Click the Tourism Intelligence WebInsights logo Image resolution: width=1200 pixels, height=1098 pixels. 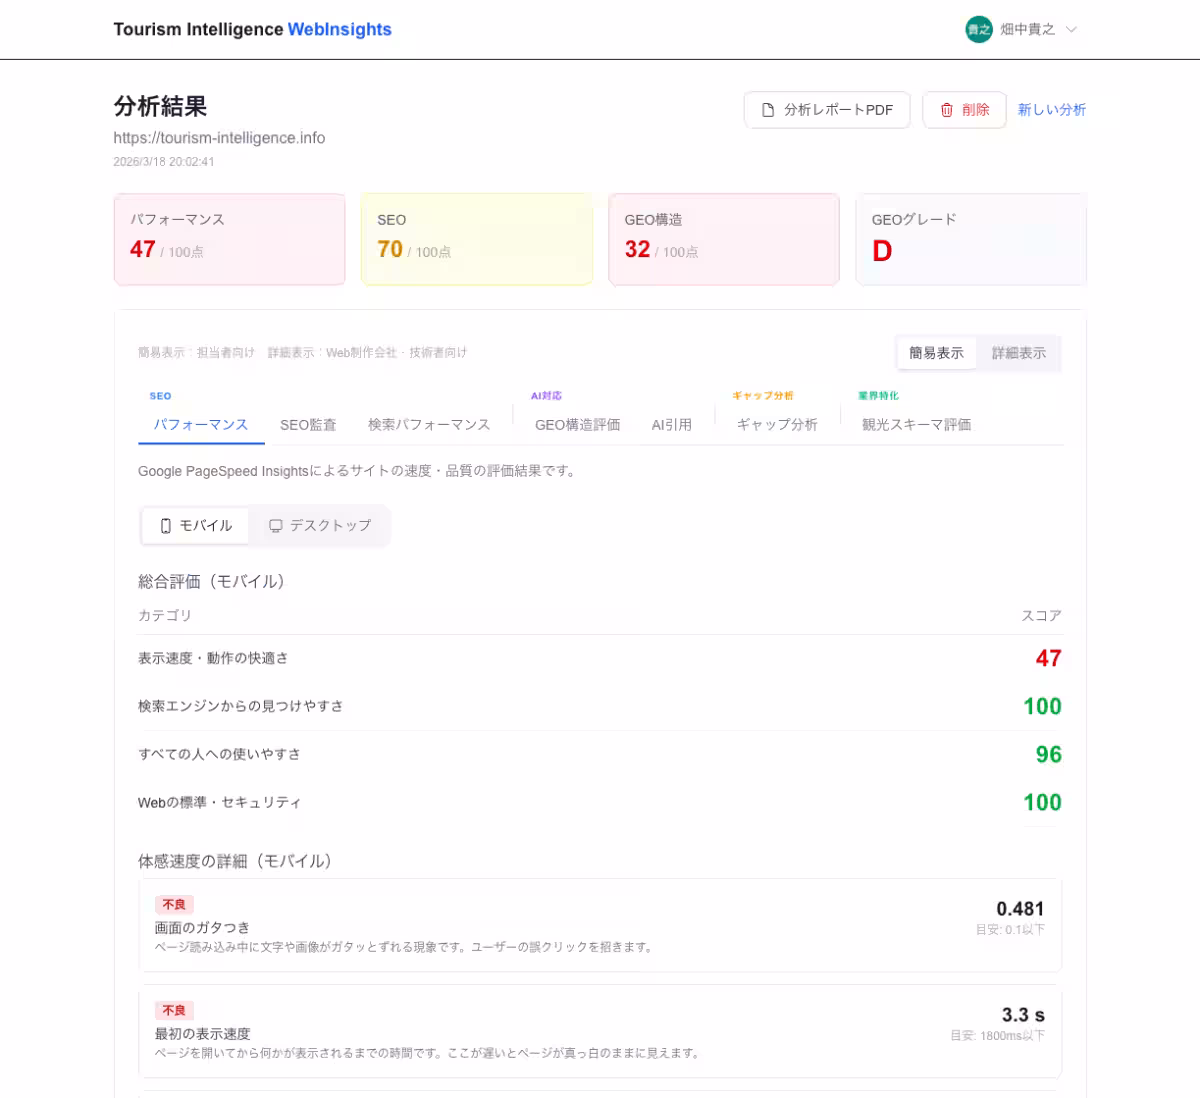pyautogui.click(x=253, y=30)
